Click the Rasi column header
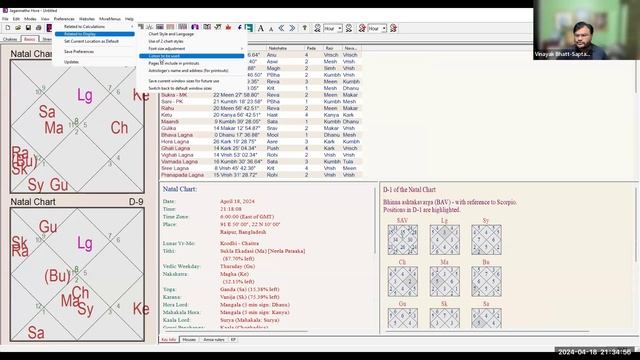 click(x=332, y=48)
